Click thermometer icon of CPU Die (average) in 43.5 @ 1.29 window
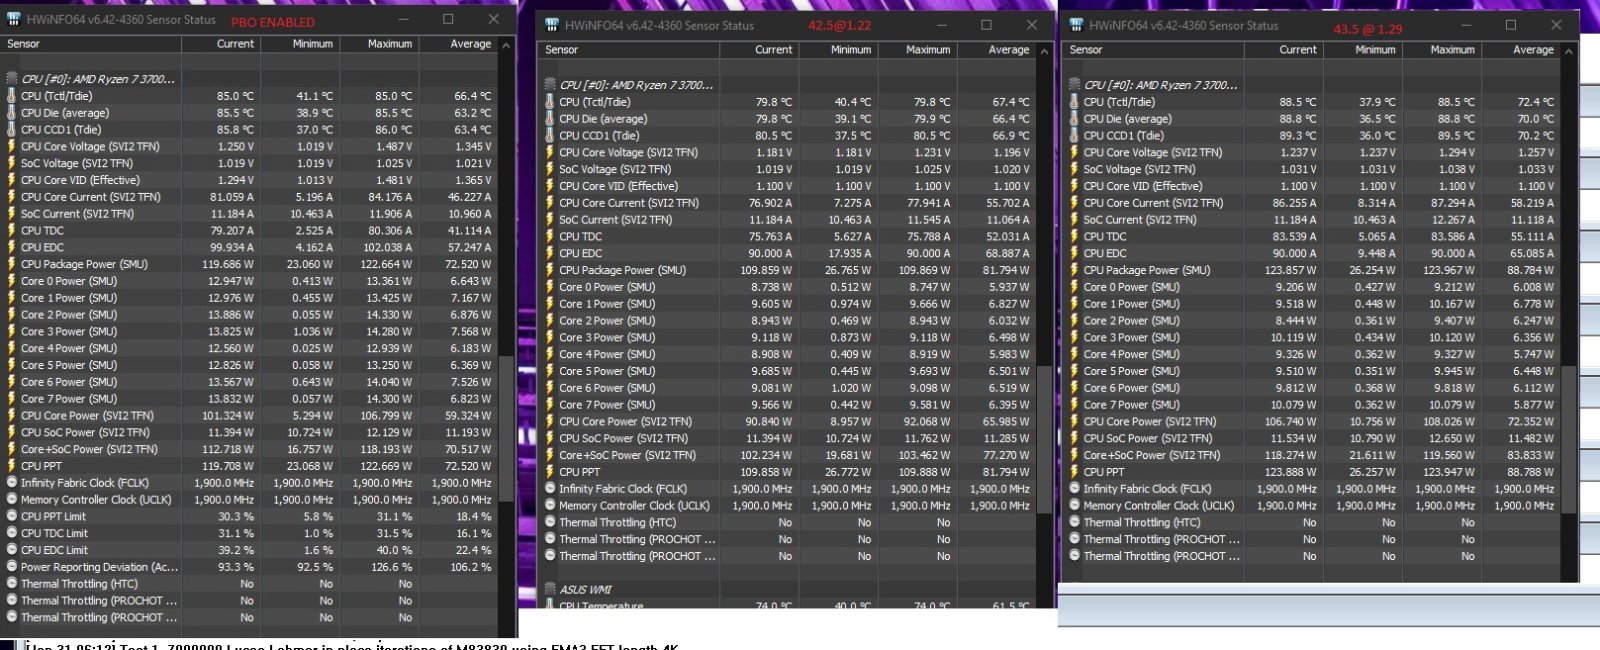The width and height of the screenshot is (1600, 650). [x=1074, y=118]
